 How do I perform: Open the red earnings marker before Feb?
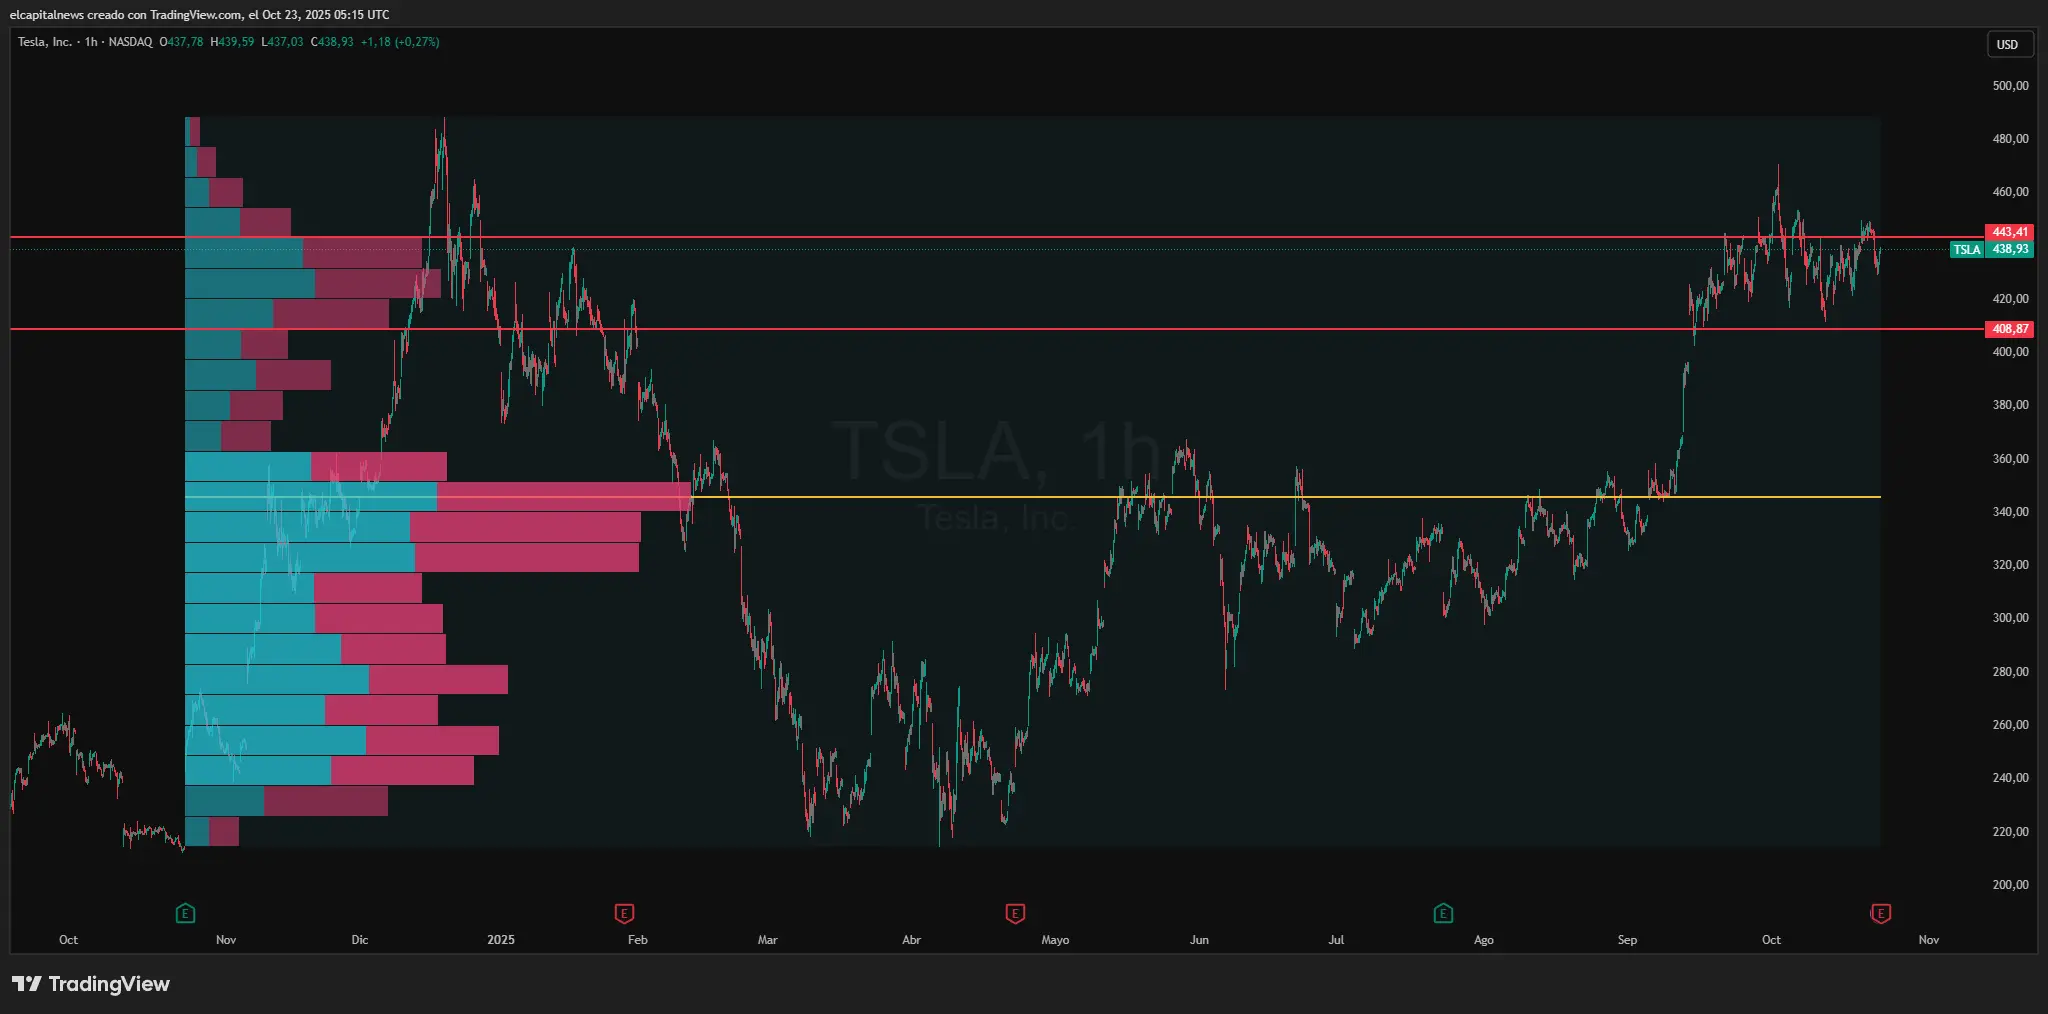point(624,913)
